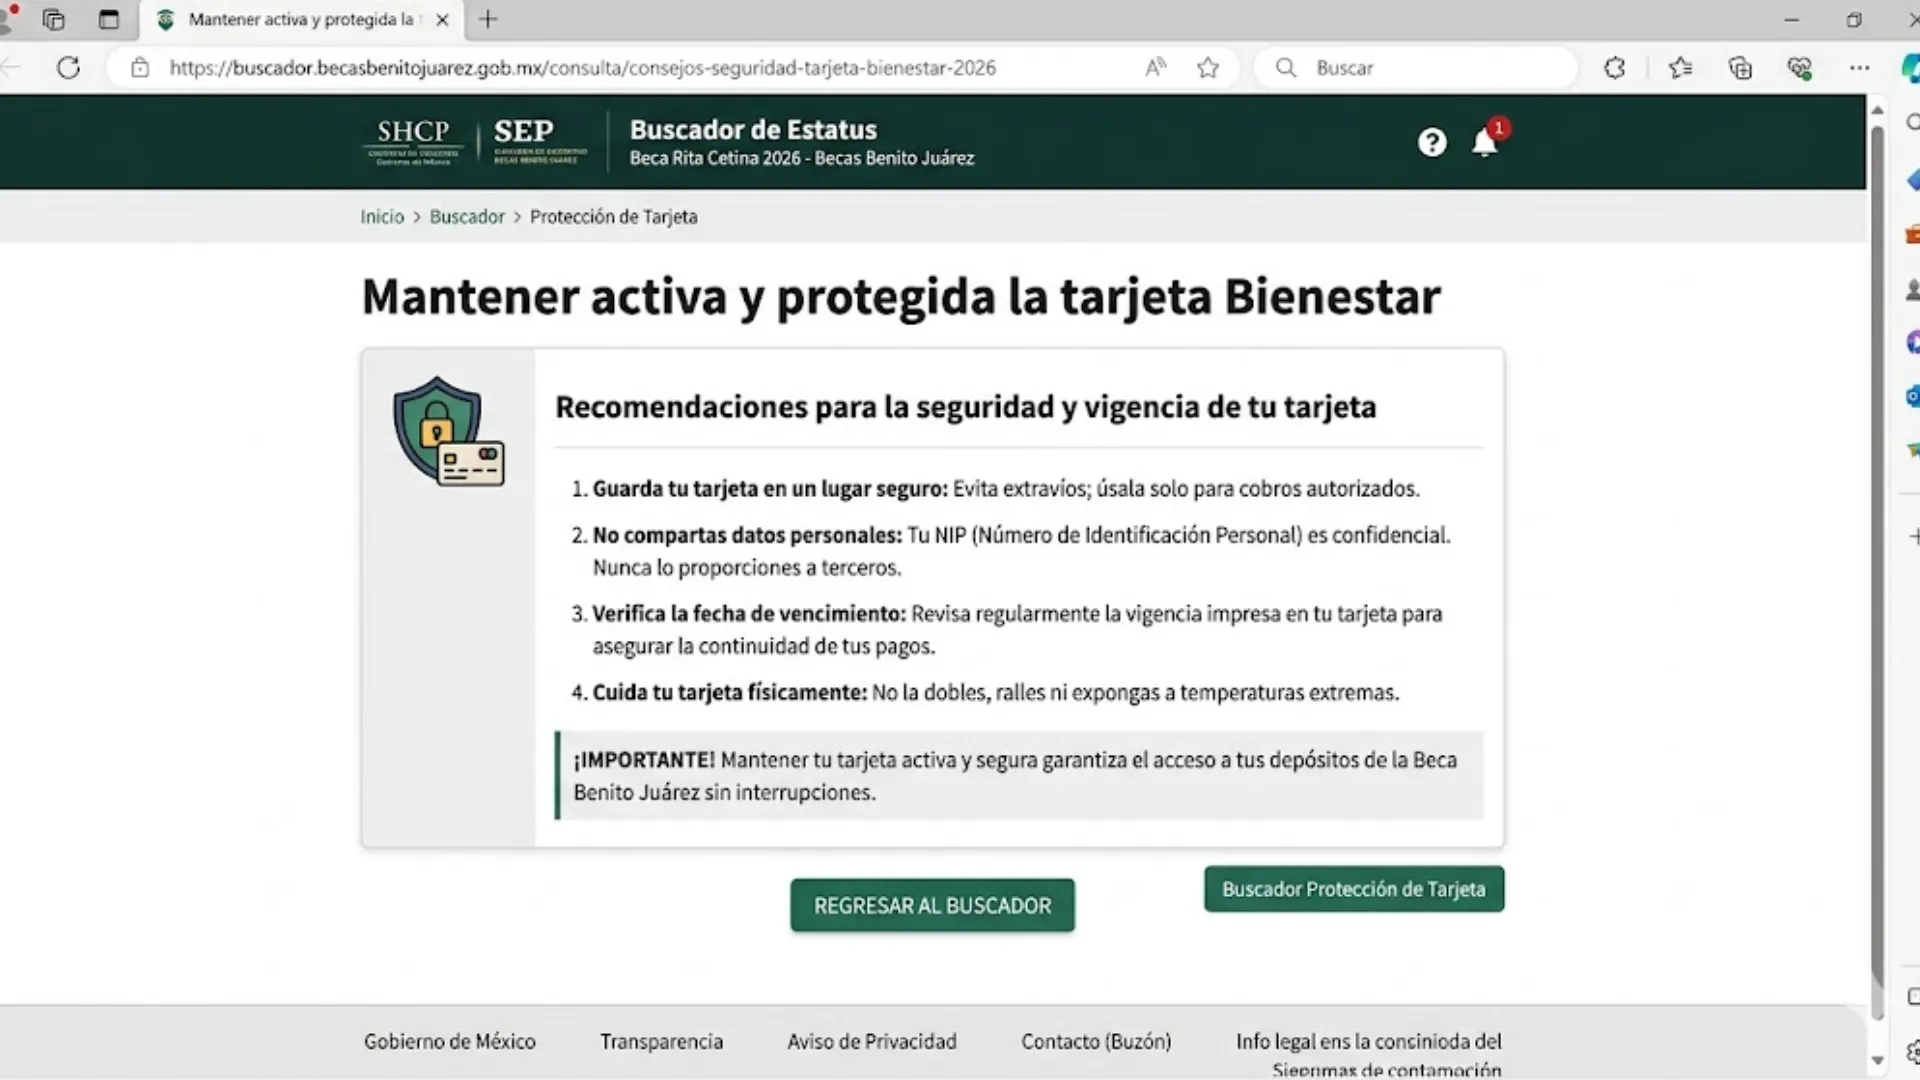Click REGRESAR AL BUSCADOR button
This screenshot has height=1080, width=1920.
pos(932,906)
